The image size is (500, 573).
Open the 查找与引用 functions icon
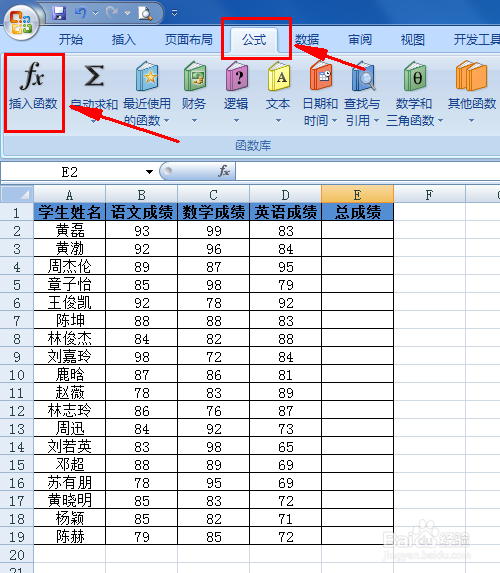click(363, 76)
